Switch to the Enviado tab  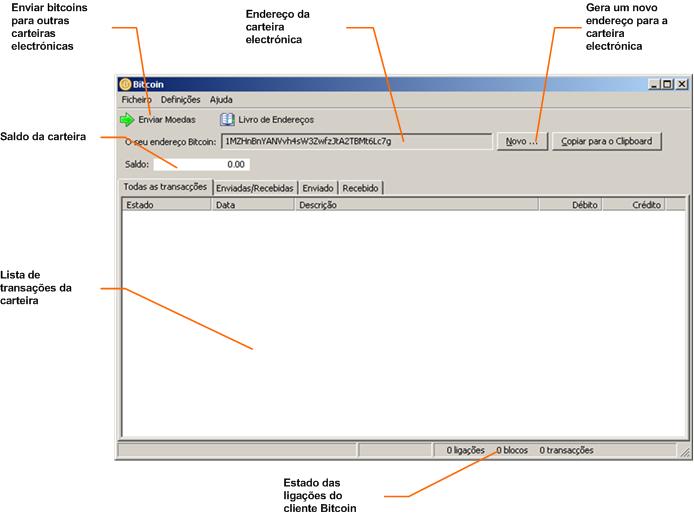coord(318,188)
